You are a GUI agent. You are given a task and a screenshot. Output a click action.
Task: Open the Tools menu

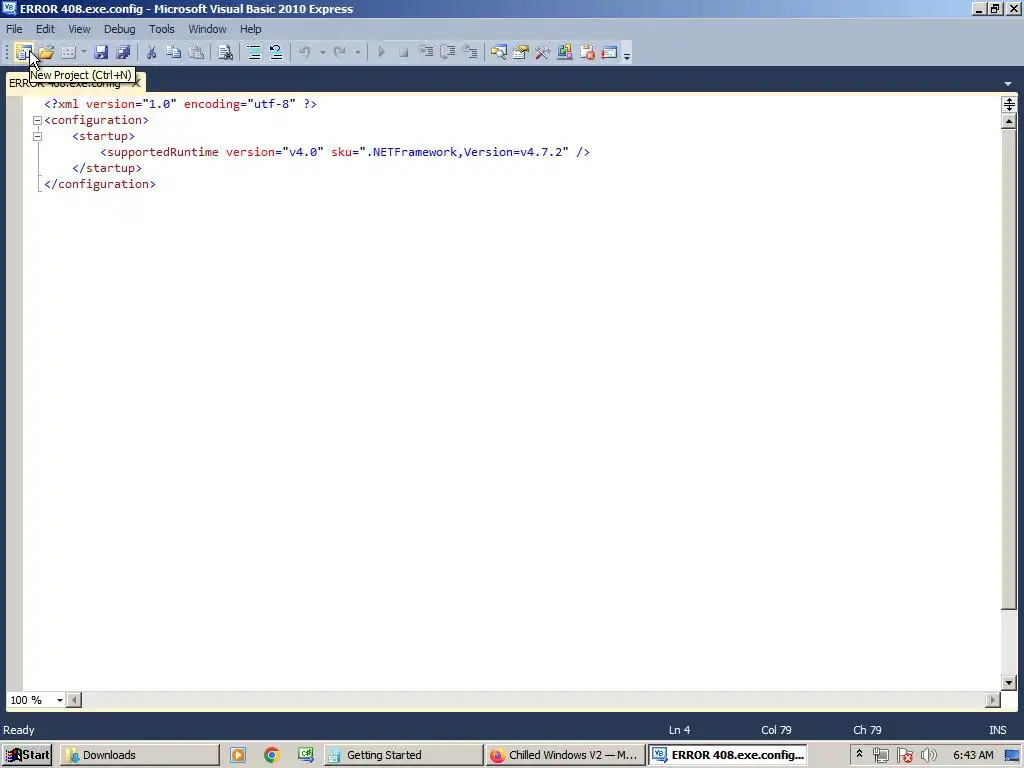[162, 29]
